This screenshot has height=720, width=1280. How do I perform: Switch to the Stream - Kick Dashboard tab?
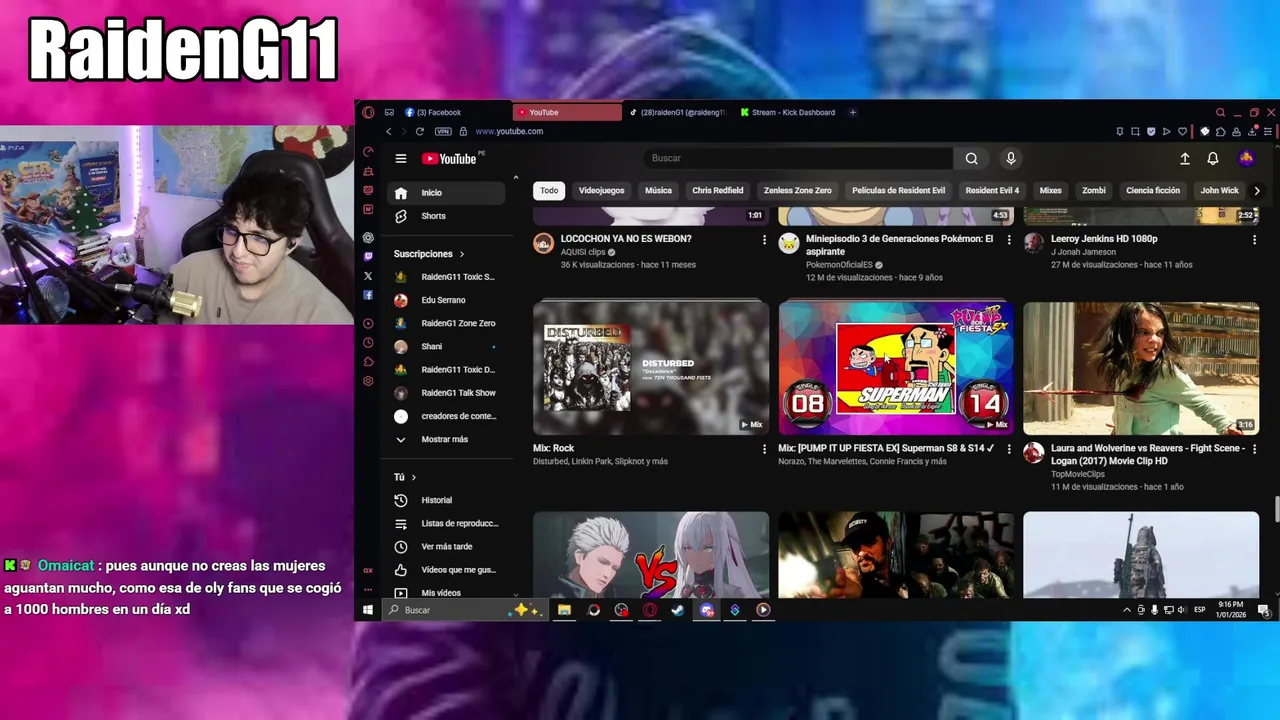[788, 112]
